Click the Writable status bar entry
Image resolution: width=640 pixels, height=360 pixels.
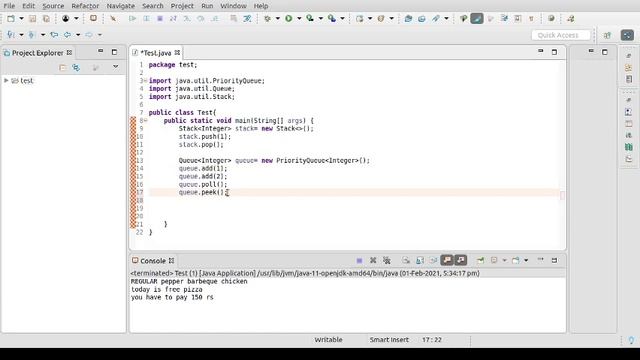[328, 340]
